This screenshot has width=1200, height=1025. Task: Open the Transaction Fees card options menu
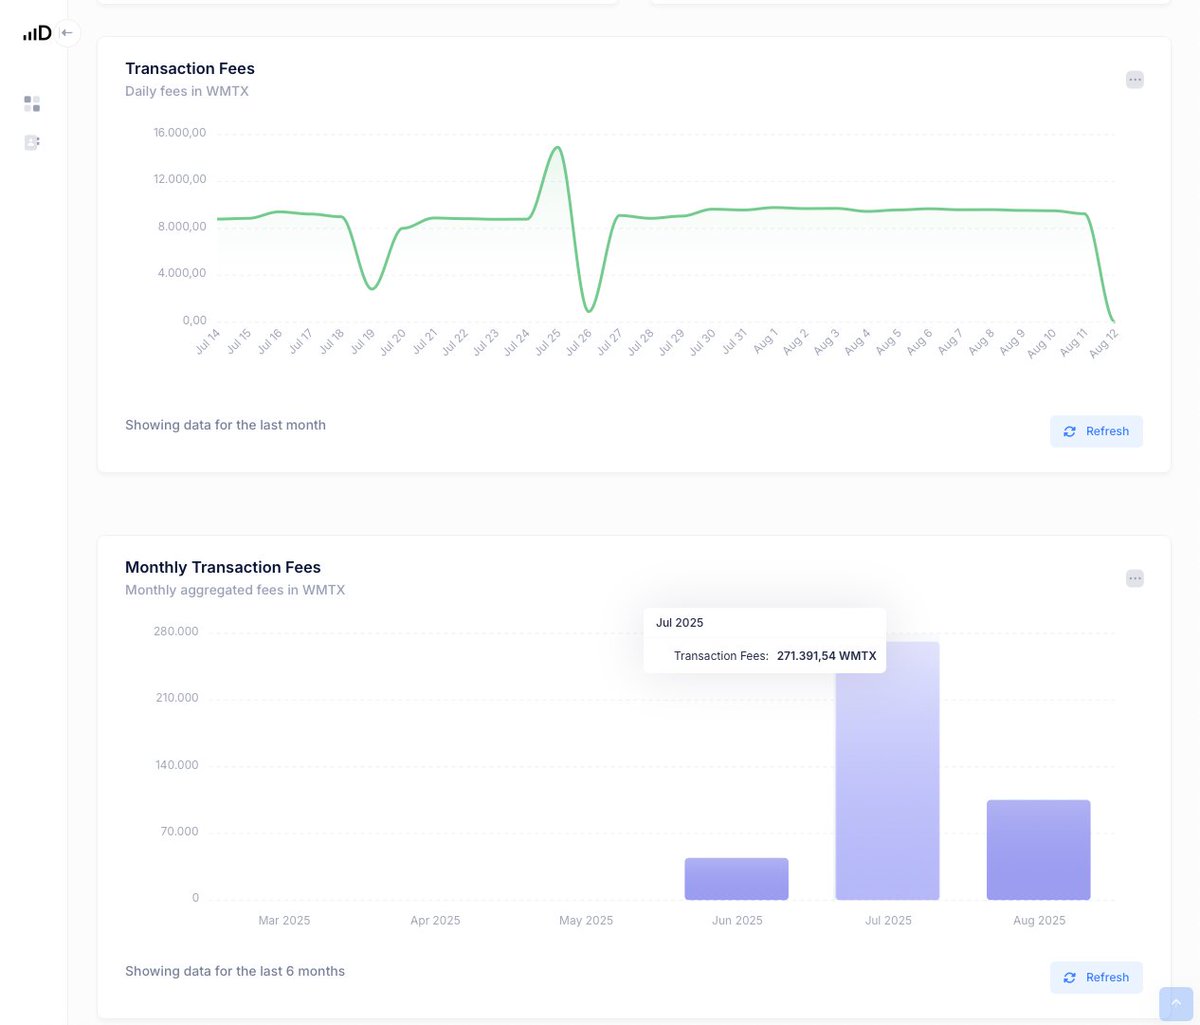1134,80
